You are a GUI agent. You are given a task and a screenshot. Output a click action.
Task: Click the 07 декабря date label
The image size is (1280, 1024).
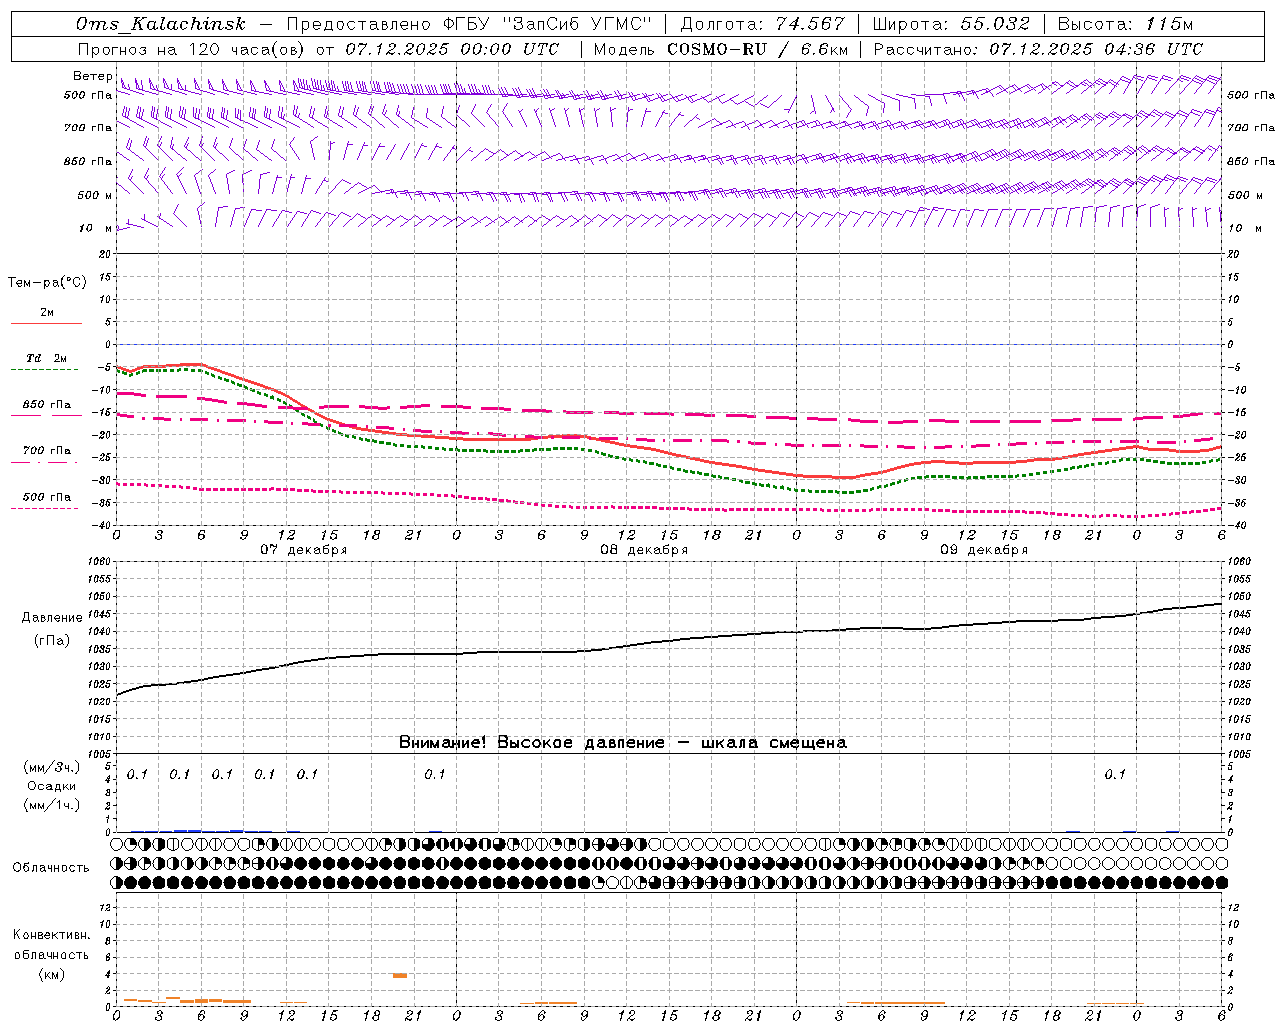[304, 550]
